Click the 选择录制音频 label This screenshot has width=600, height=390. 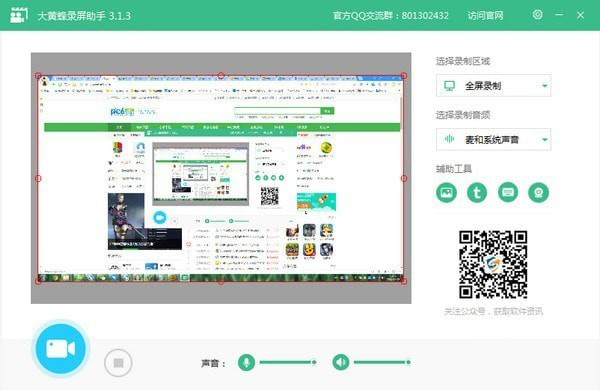point(463,115)
